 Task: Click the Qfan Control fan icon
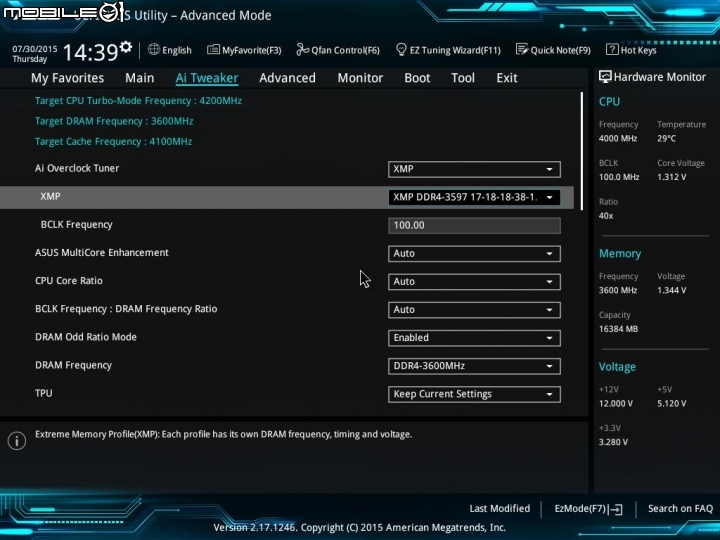[302, 50]
